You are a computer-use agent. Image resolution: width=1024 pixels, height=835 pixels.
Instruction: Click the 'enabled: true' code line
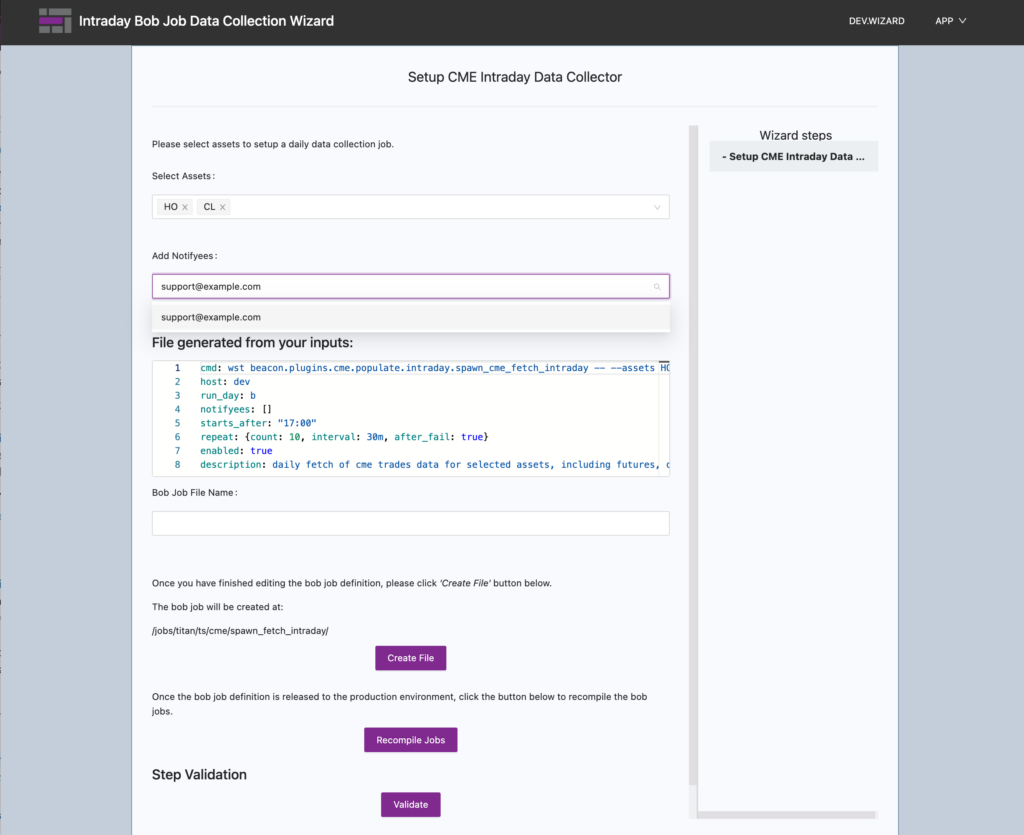tap(236, 450)
